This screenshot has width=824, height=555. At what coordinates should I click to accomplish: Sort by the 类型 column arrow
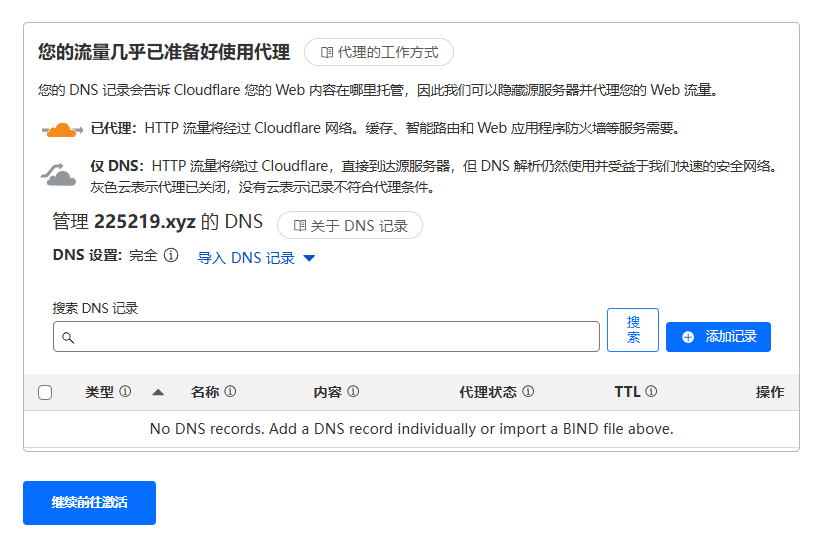158,393
